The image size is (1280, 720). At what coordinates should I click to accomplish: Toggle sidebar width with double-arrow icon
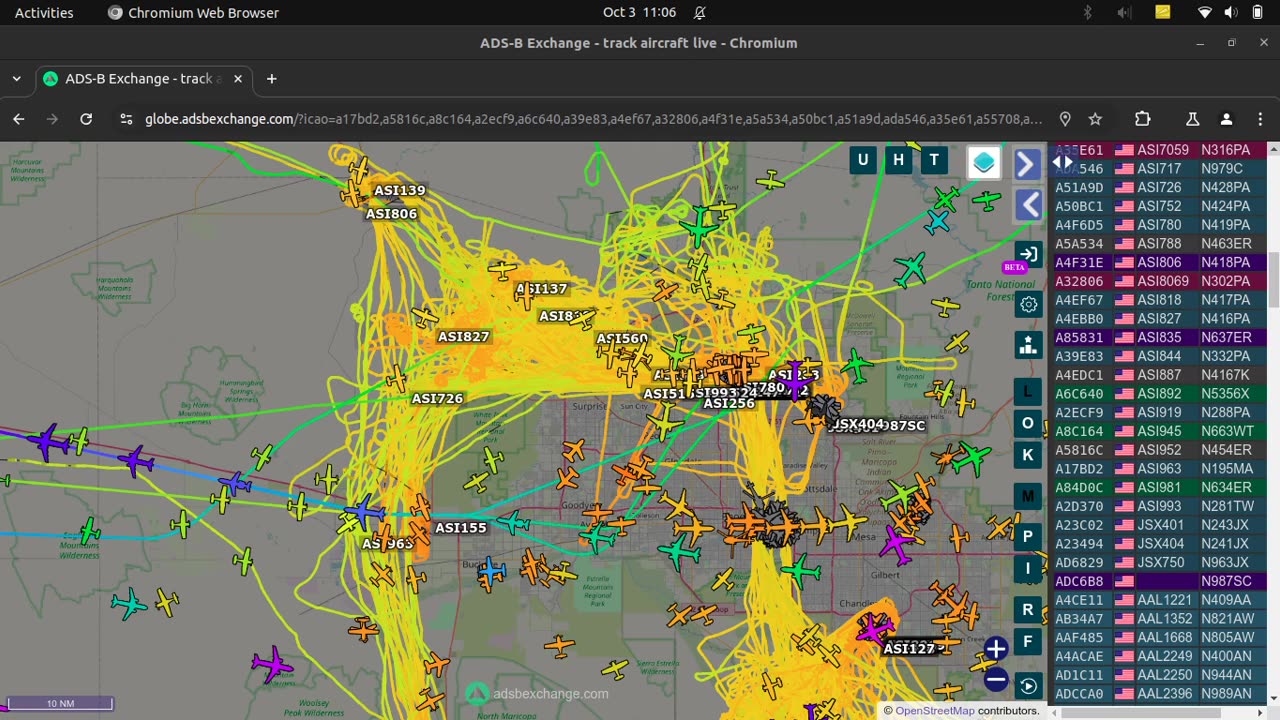[x=1063, y=162]
